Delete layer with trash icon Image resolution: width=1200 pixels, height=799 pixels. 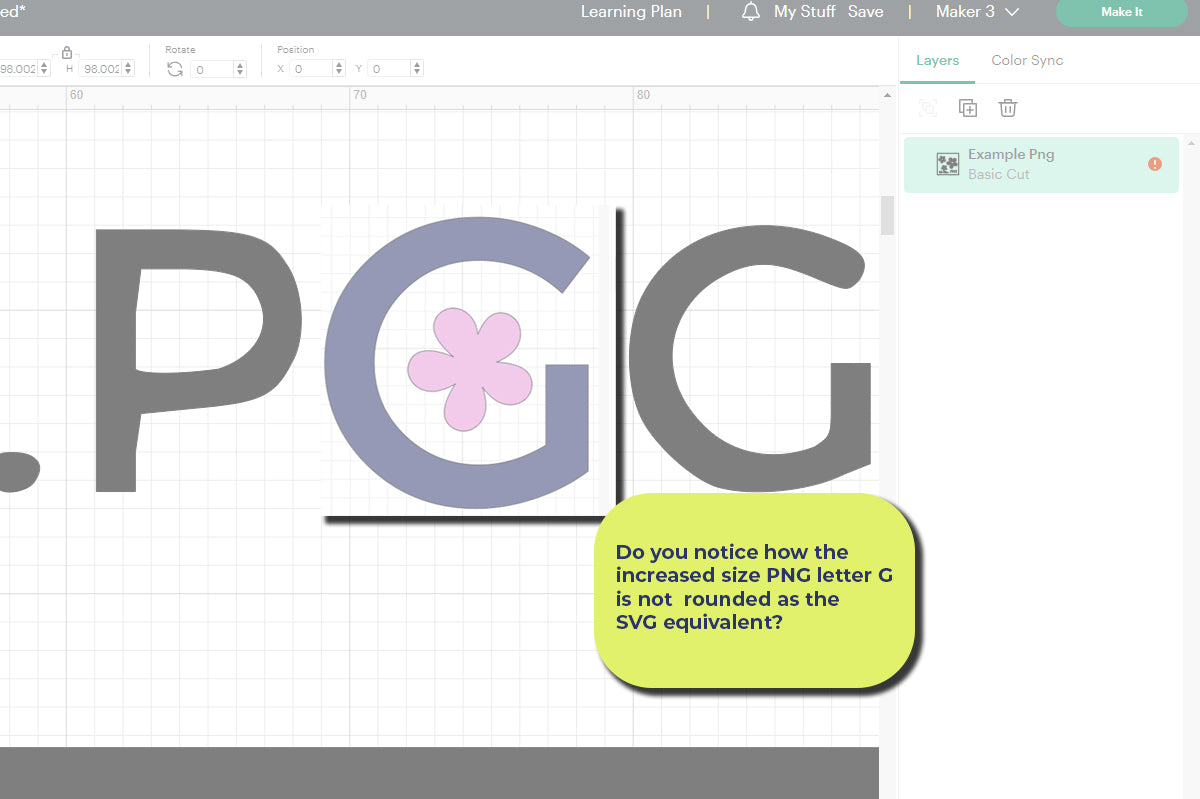[x=1008, y=108]
